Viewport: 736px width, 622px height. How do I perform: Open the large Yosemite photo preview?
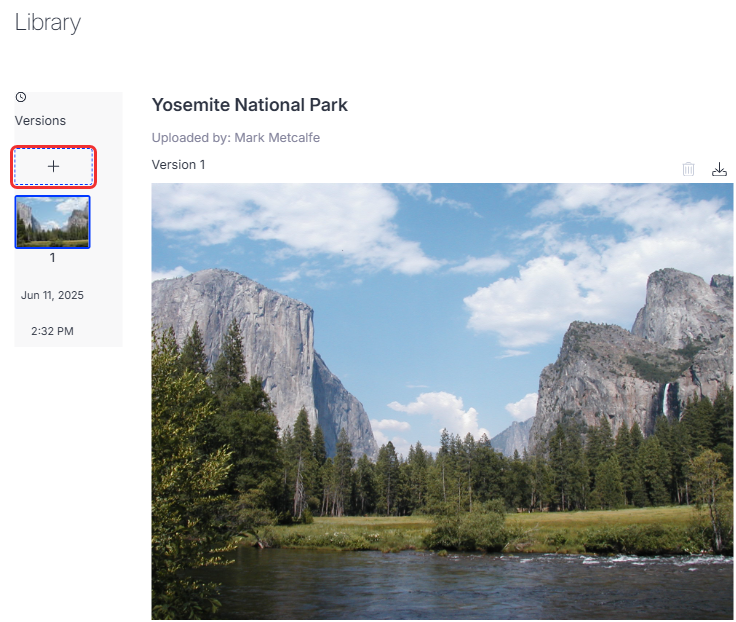coord(442,401)
